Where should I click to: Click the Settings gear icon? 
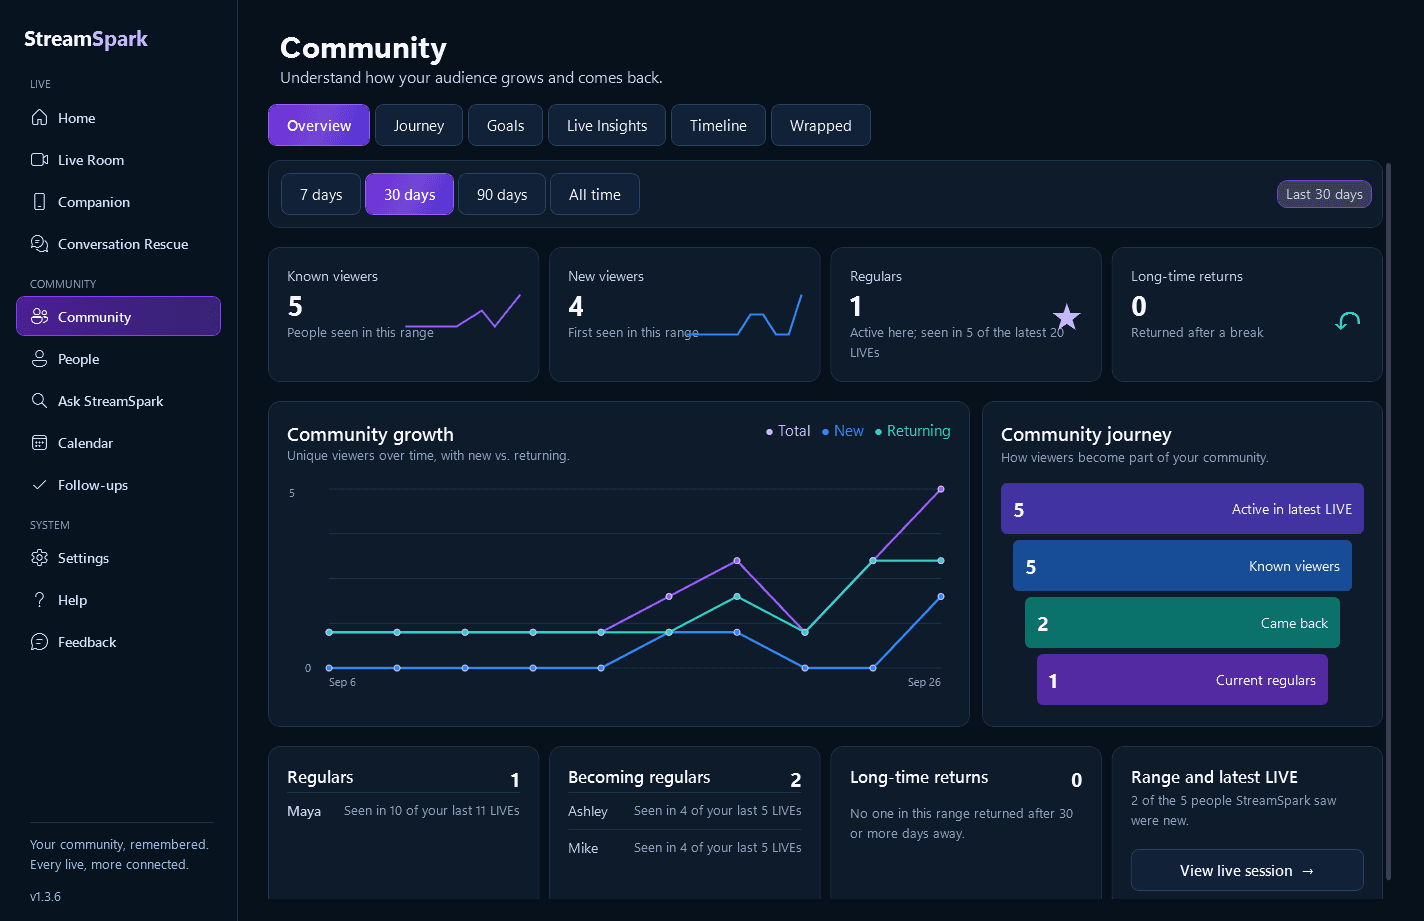(40, 558)
